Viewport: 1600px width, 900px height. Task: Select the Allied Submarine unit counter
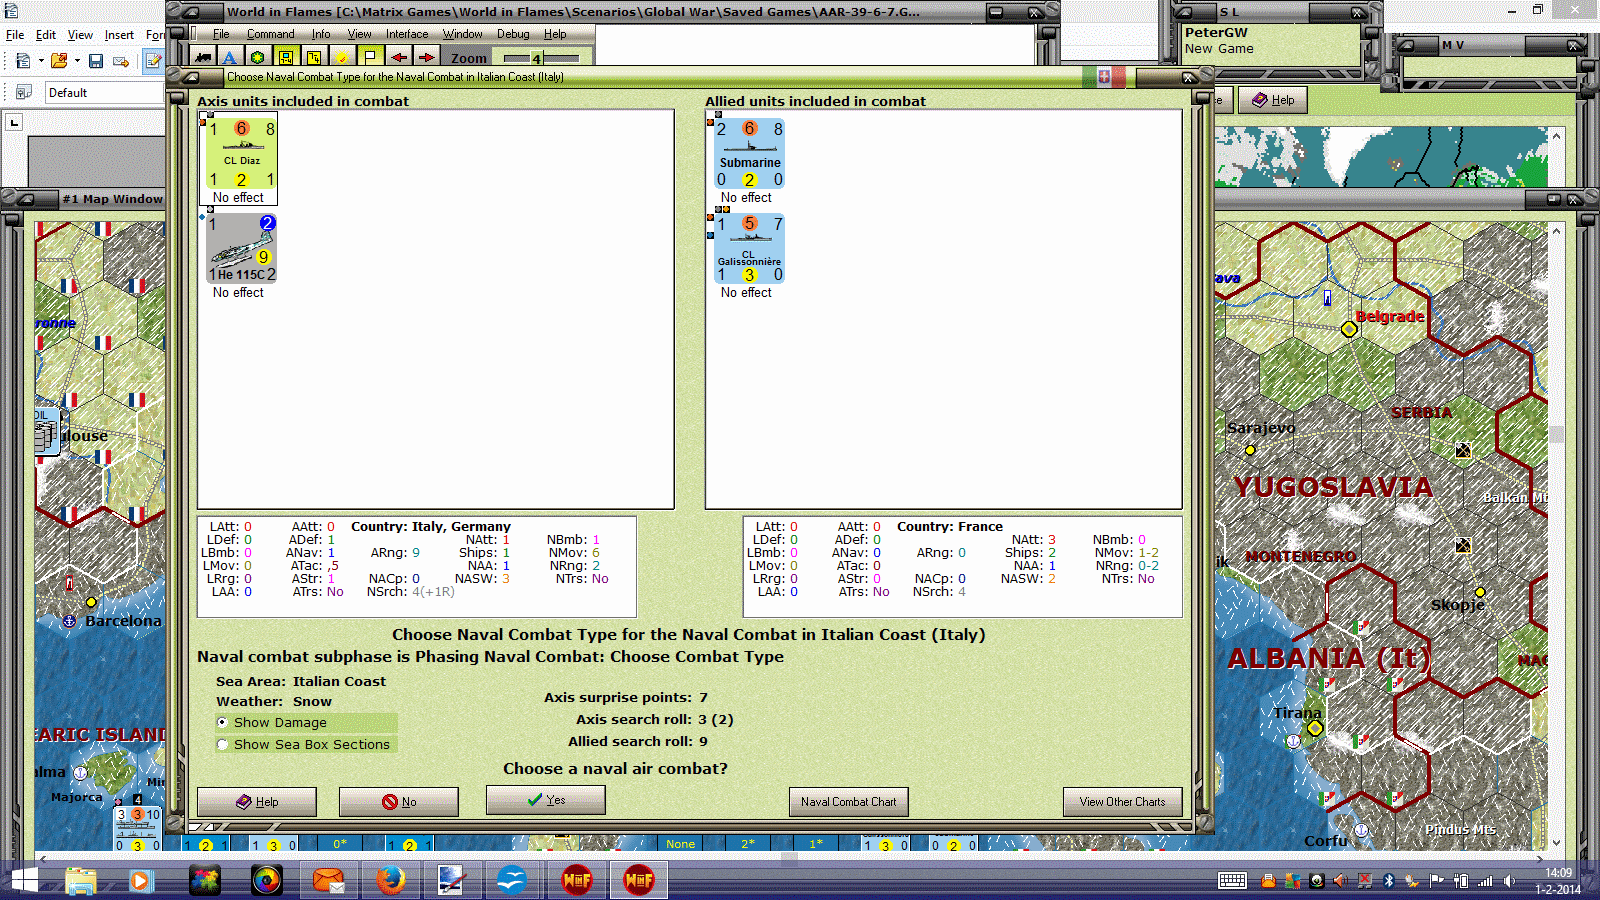749,153
